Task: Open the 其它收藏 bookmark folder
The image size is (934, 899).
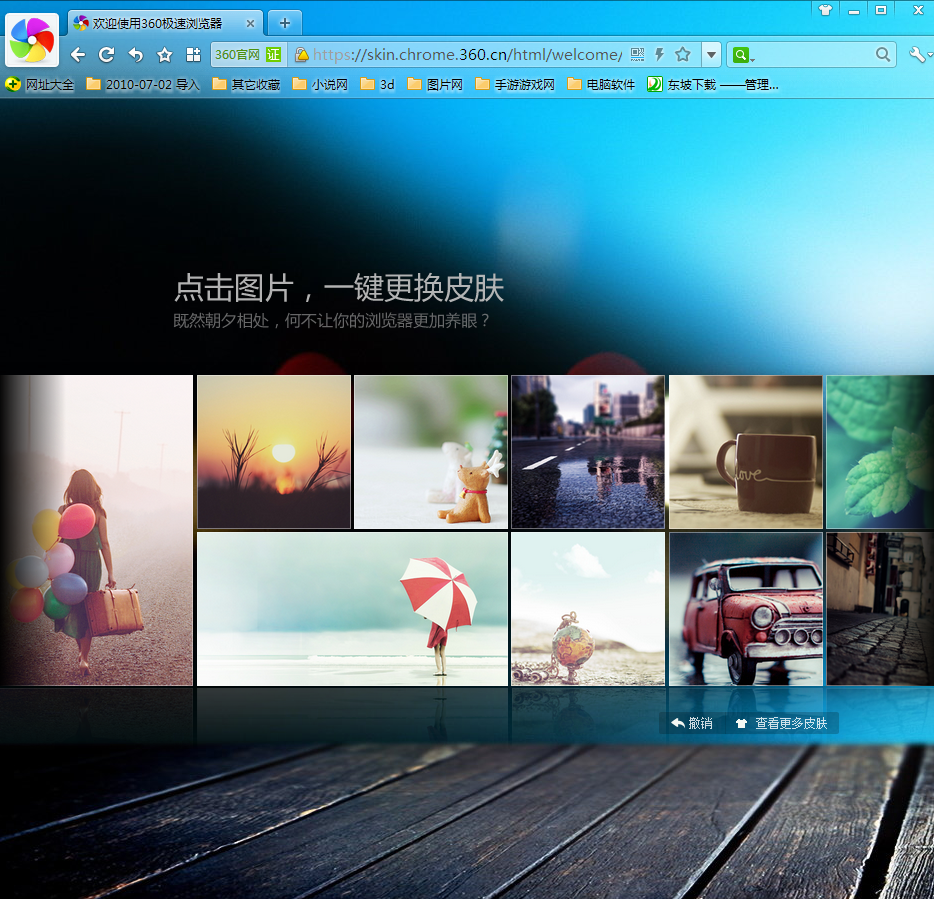Action: pos(246,85)
